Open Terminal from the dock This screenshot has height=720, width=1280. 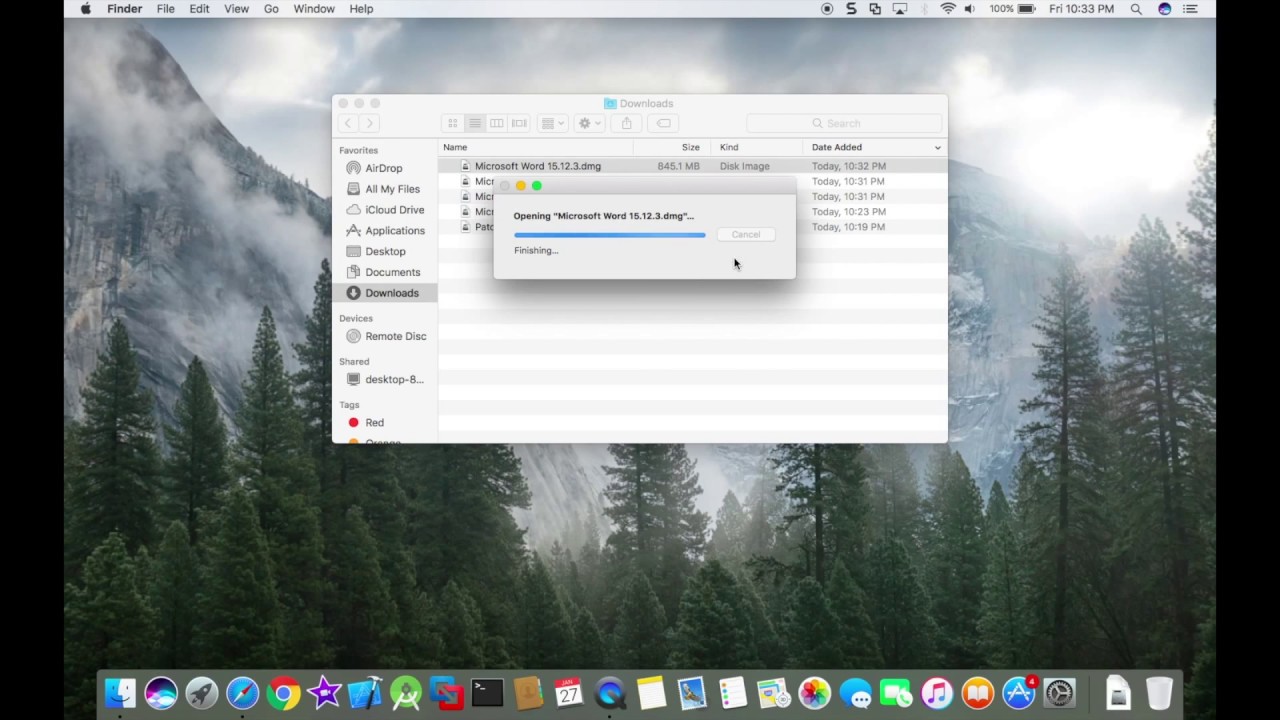click(487, 693)
